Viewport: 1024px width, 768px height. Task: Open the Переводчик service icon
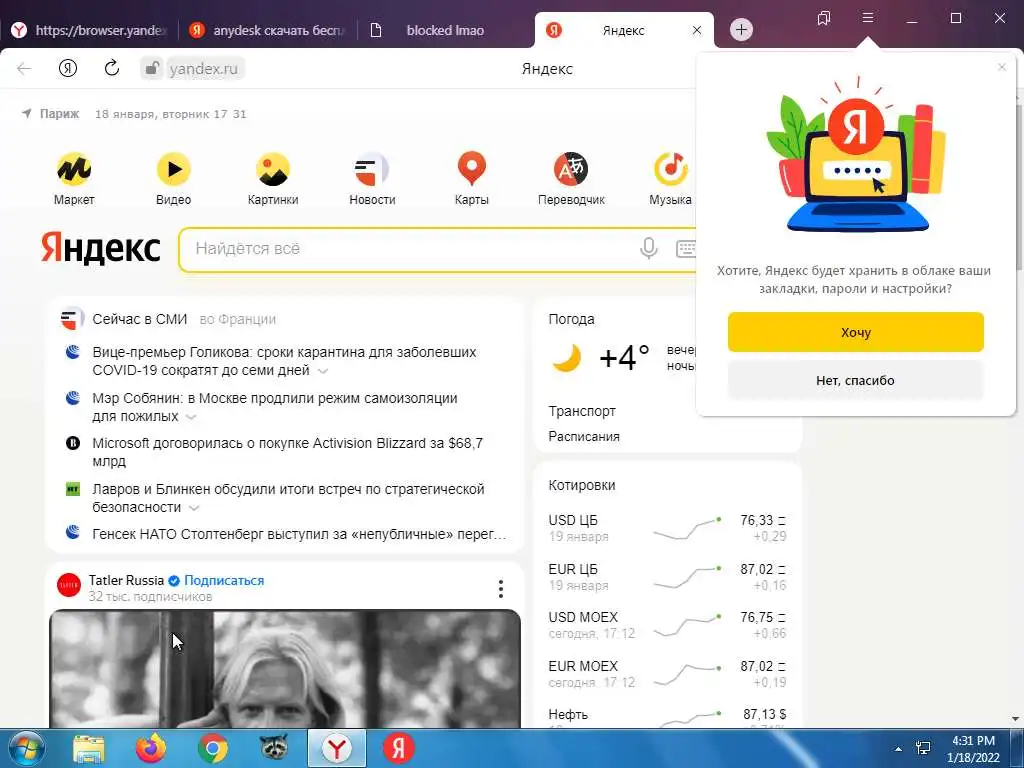point(571,170)
